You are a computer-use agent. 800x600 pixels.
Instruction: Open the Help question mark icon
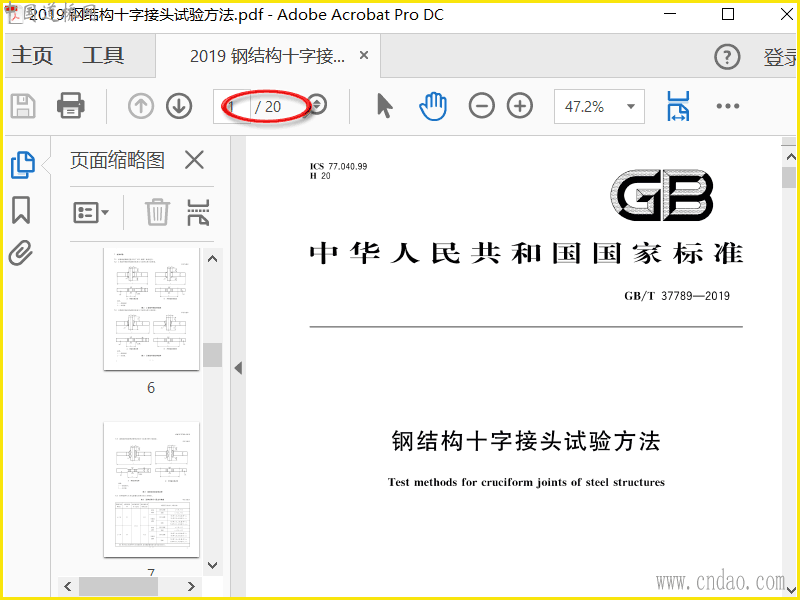pyautogui.click(x=727, y=57)
